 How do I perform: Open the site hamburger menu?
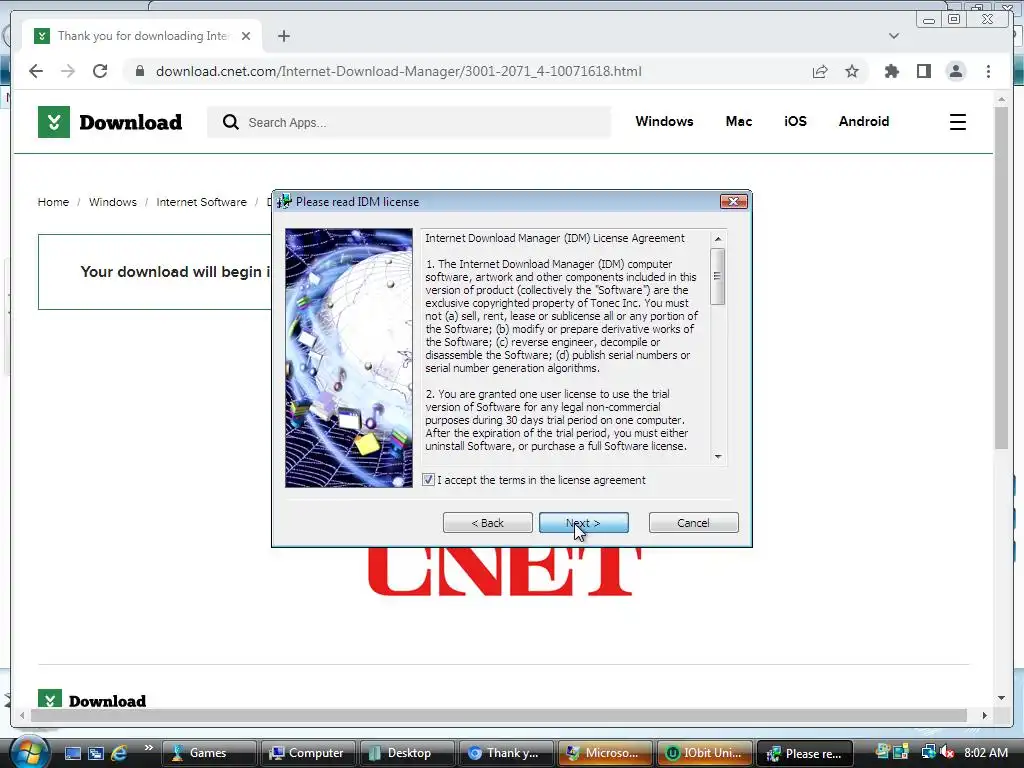point(957,122)
